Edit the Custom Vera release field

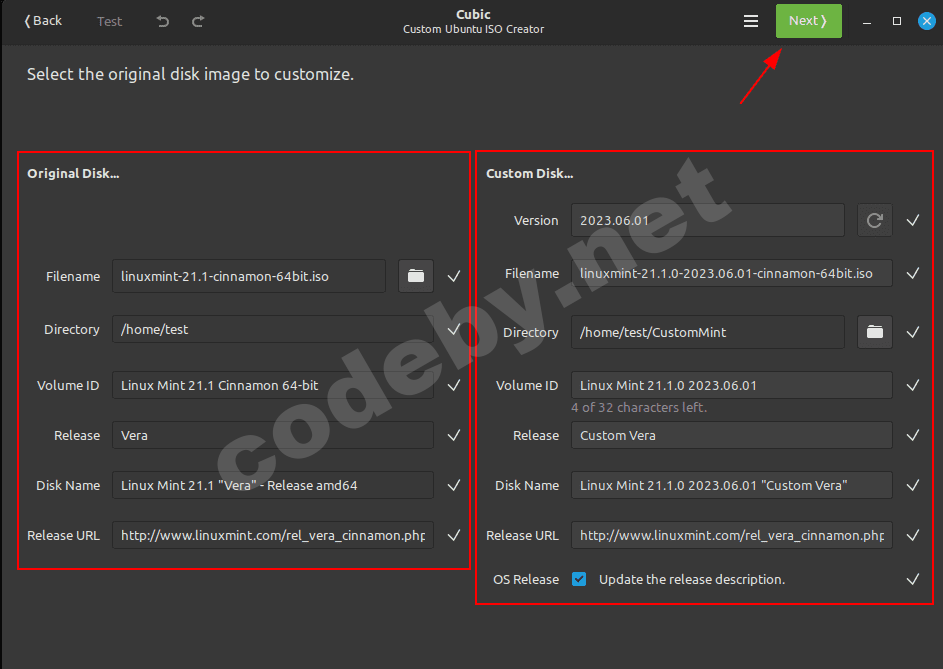[731, 435]
